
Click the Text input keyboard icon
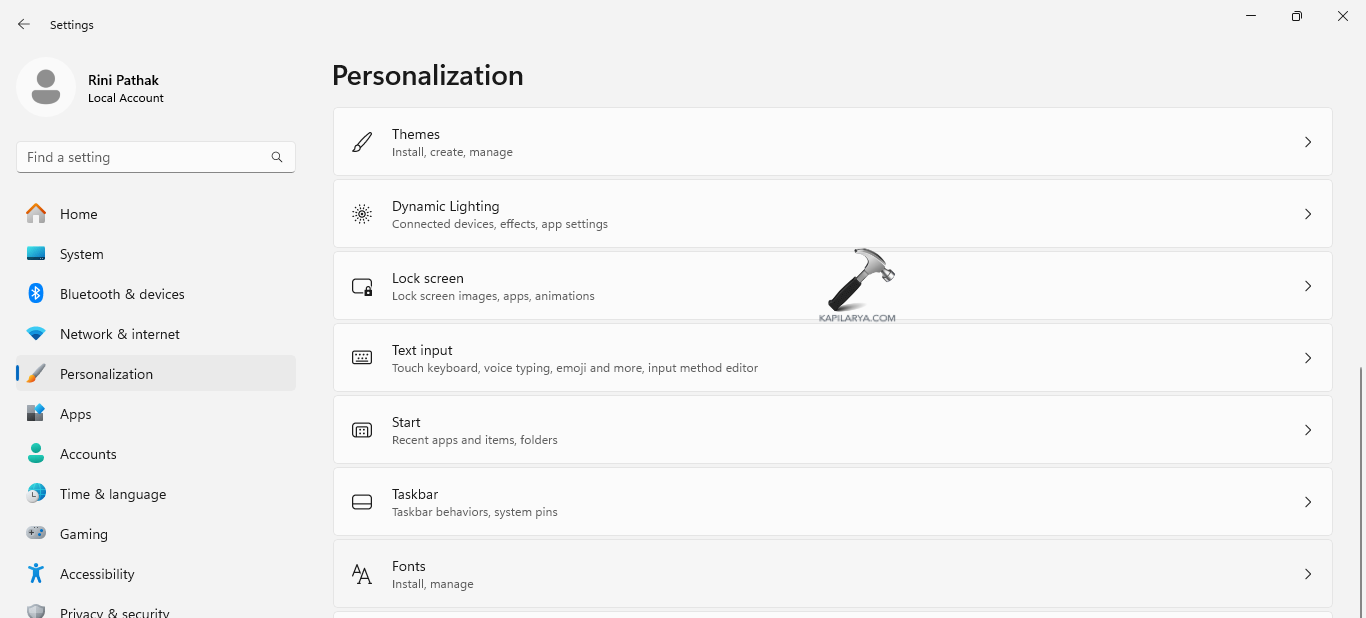(x=362, y=358)
